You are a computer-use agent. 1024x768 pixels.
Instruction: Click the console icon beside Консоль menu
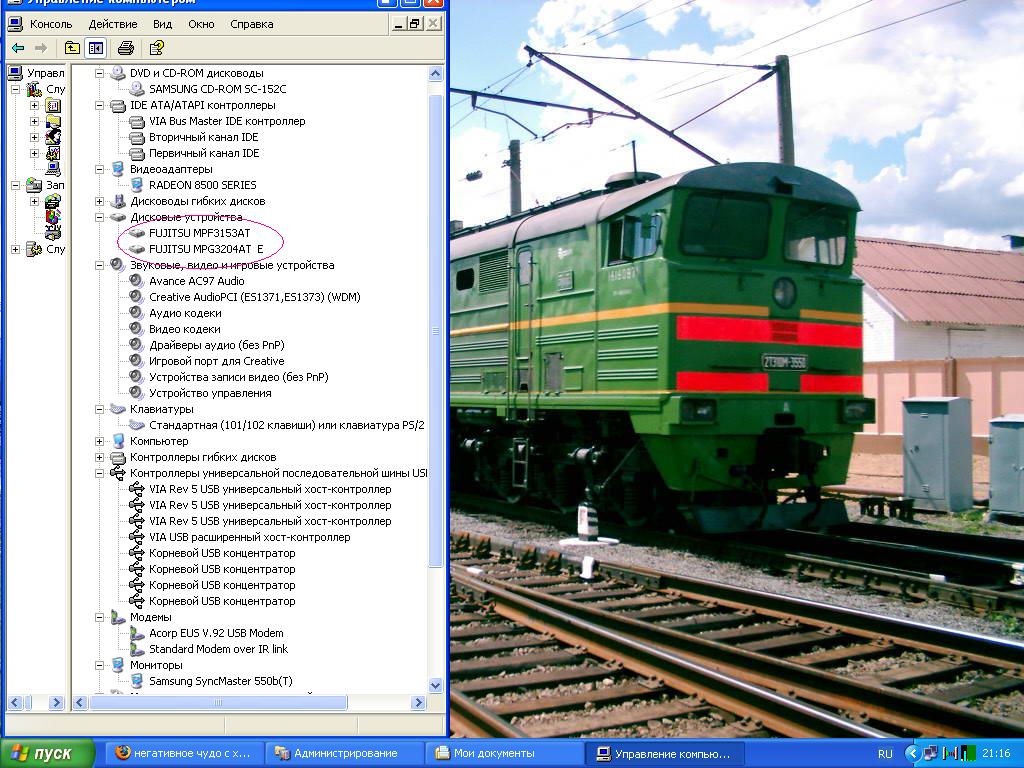point(15,24)
